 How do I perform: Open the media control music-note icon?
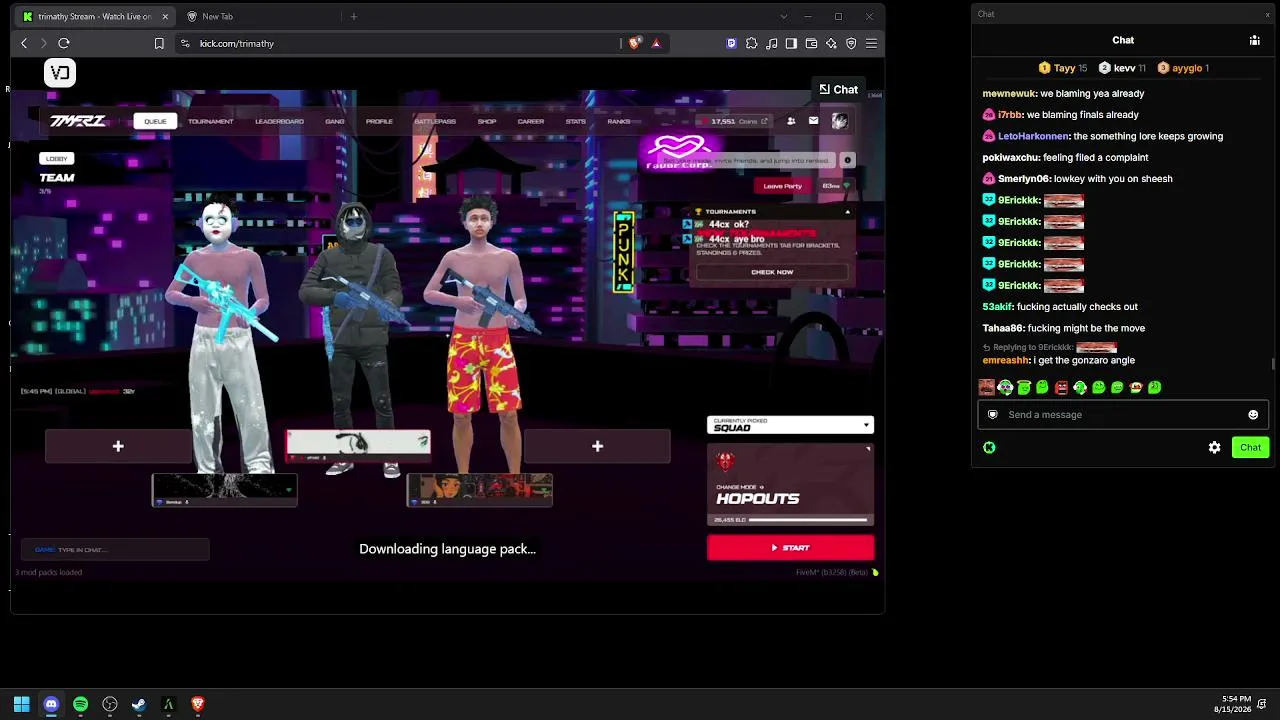point(771,43)
